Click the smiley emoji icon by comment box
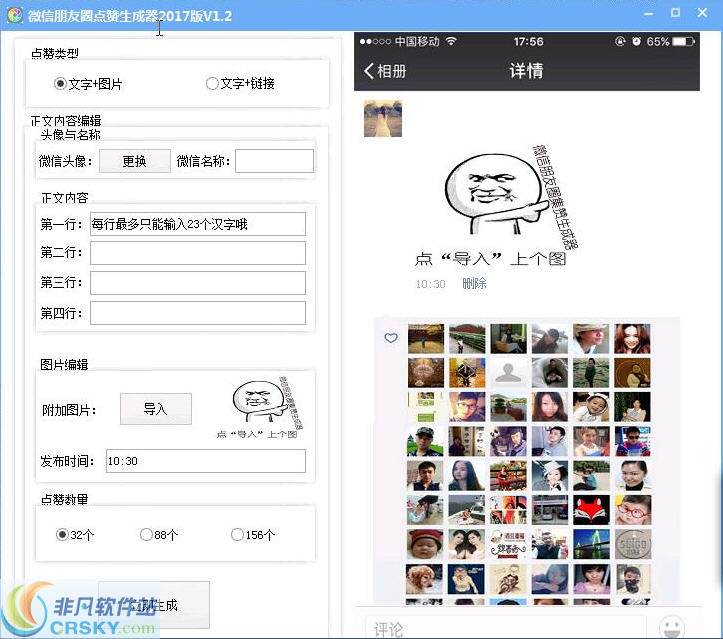This screenshot has width=723, height=639. tap(671, 626)
